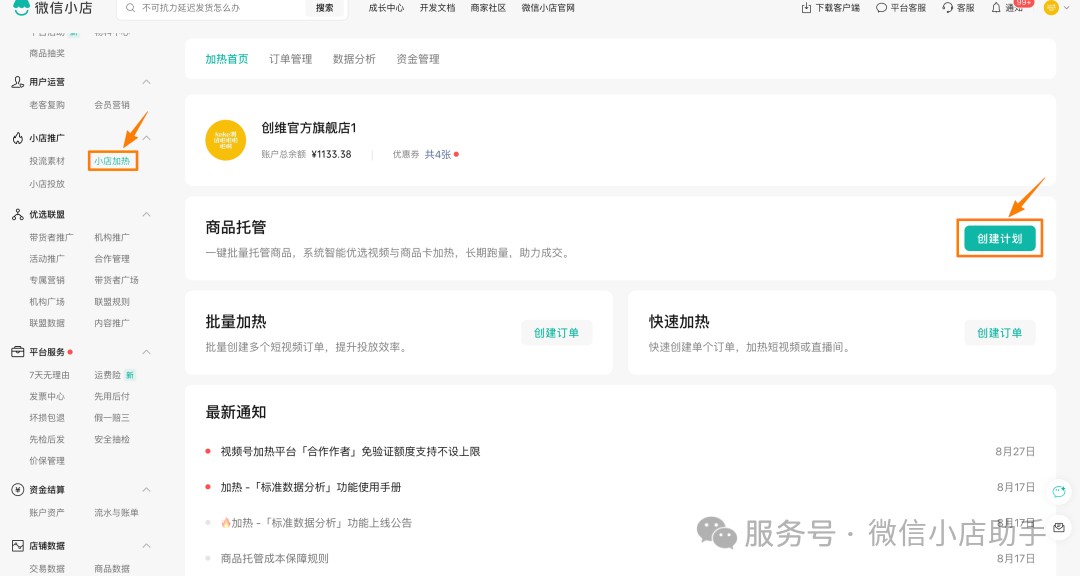Open 平台客服 chat bubble icon

point(881,8)
